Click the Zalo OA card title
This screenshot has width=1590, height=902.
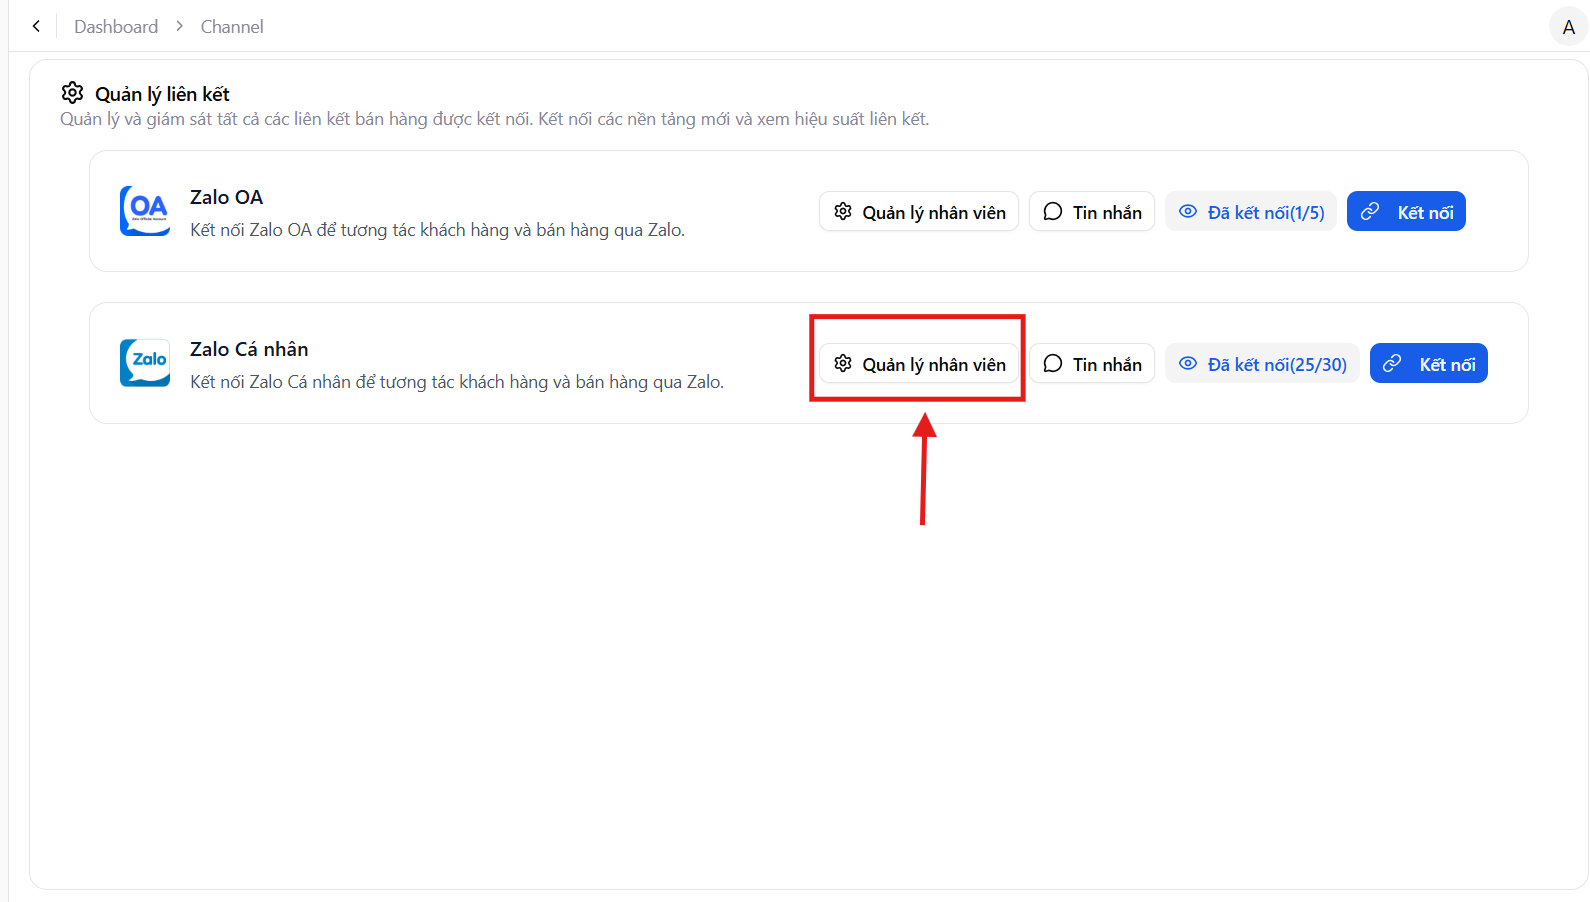pos(227,197)
